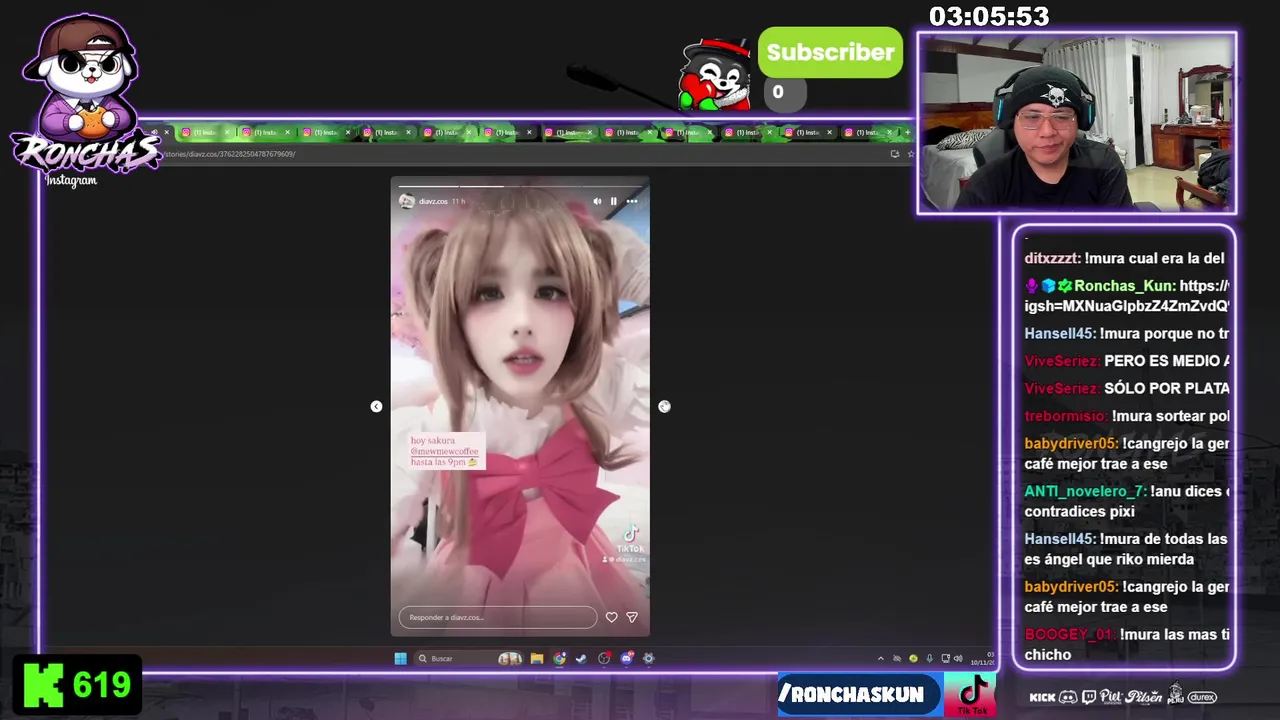Like the story with the heart icon
Screen dimensions: 1280x720
pyautogui.click(x=611, y=617)
